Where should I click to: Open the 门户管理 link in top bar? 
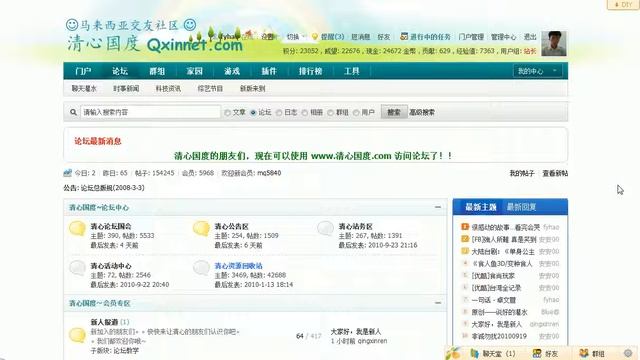[x=471, y=37]
